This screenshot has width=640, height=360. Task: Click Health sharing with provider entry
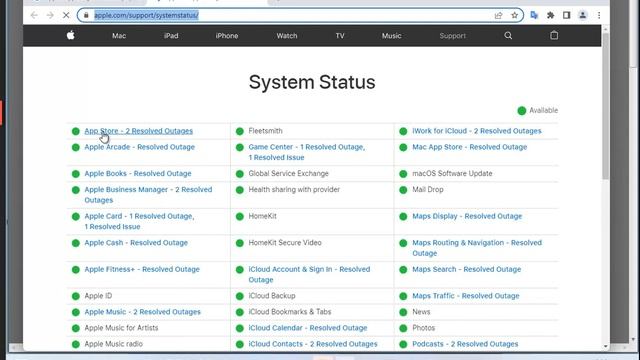(x=294, y=190)
